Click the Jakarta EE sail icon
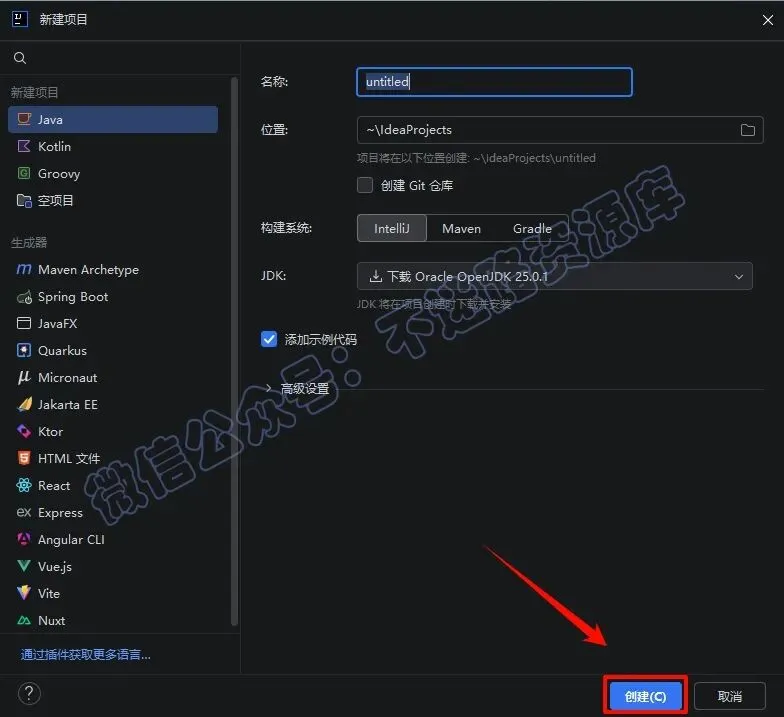Image resolution: width=784 pixels, height=717 pixels. [x=24, y=404]
